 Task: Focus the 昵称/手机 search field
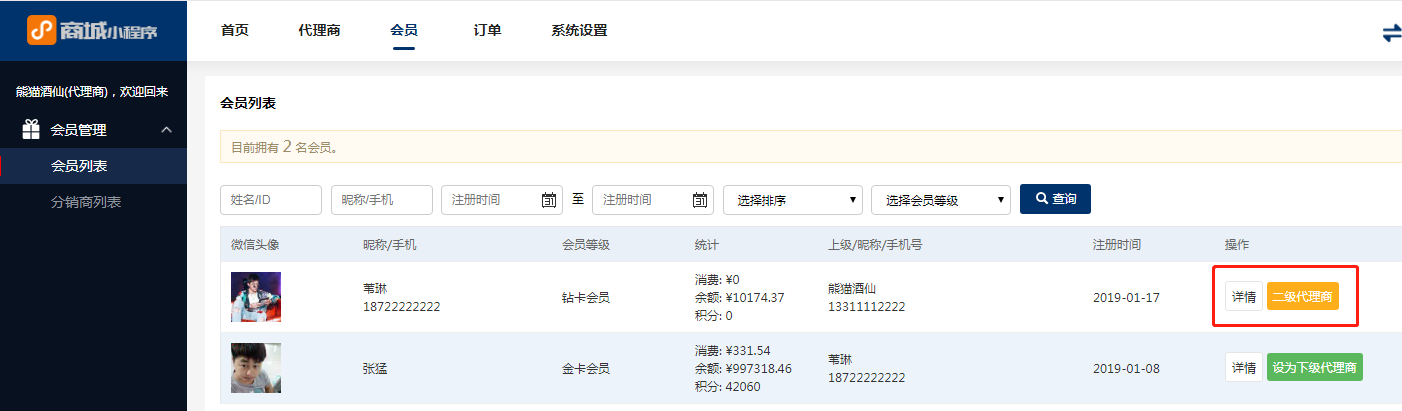[382, 200]
